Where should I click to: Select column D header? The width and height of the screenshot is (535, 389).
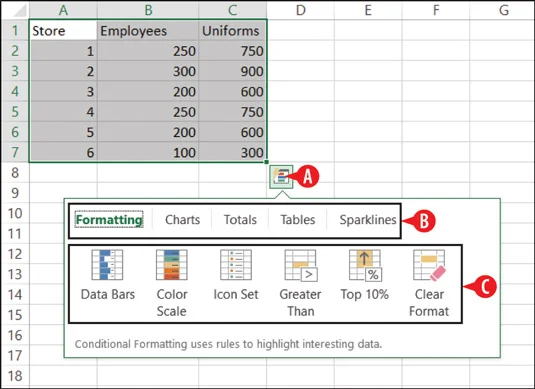[301, 10]
